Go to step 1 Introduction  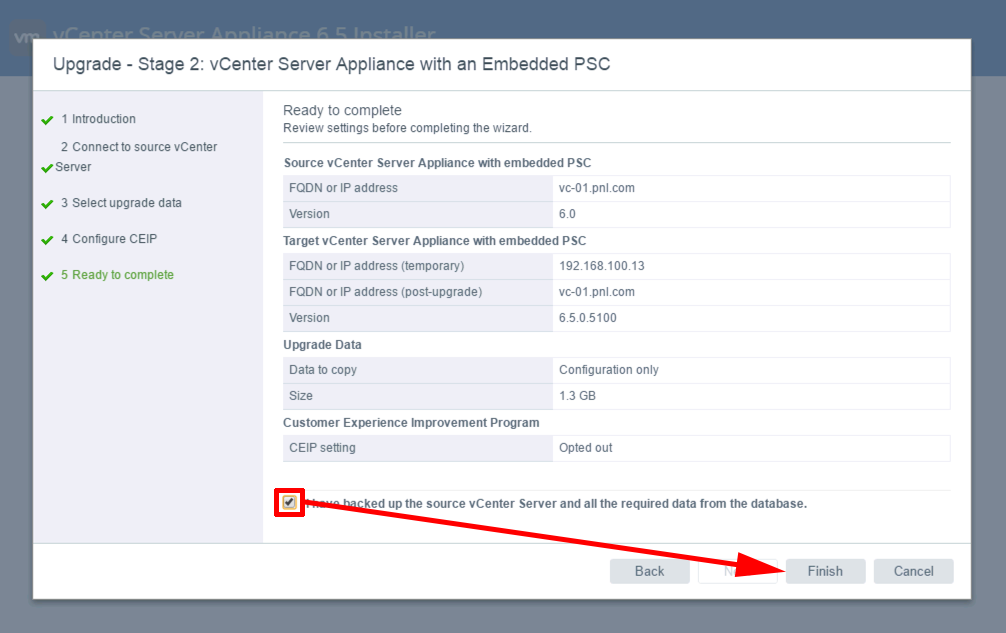coord(98,119)
